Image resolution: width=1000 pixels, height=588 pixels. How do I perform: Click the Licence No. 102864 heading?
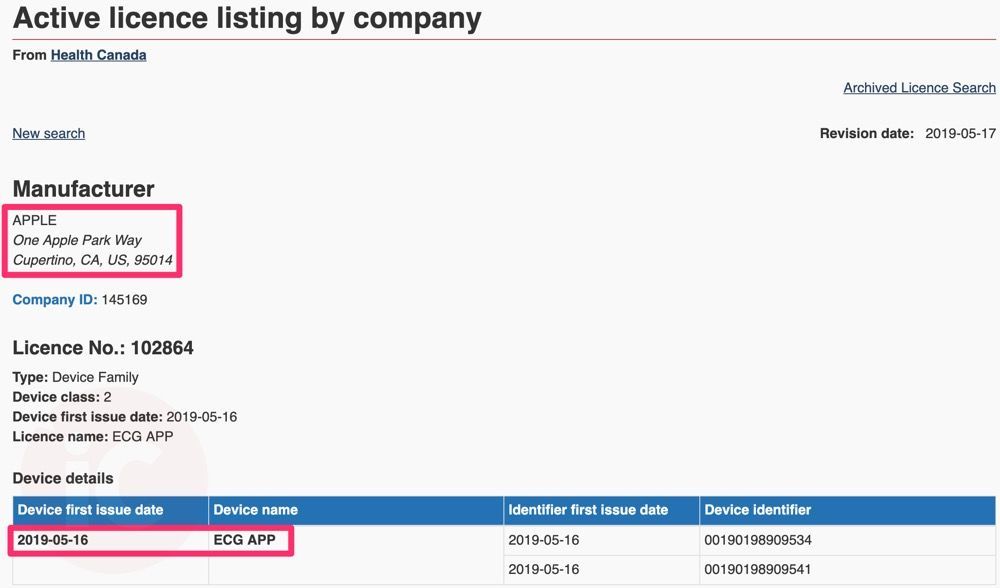point(103,348)
